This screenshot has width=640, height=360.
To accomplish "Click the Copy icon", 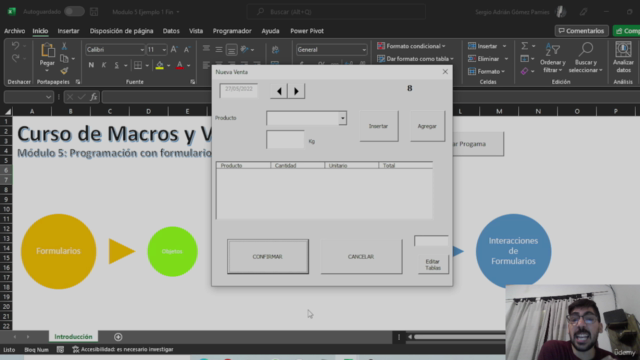I will [64, 58].
